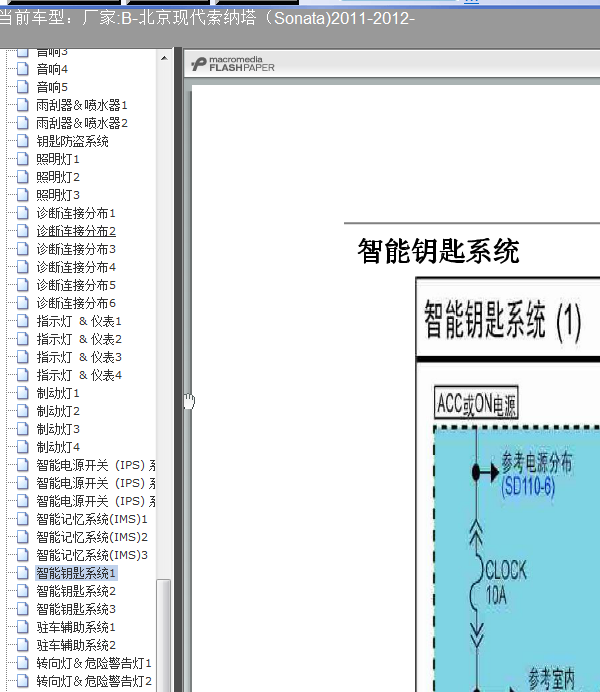Select 雨刮器&喷水器1 in the tree
600x692 pixels.
(x=82, y=105)
